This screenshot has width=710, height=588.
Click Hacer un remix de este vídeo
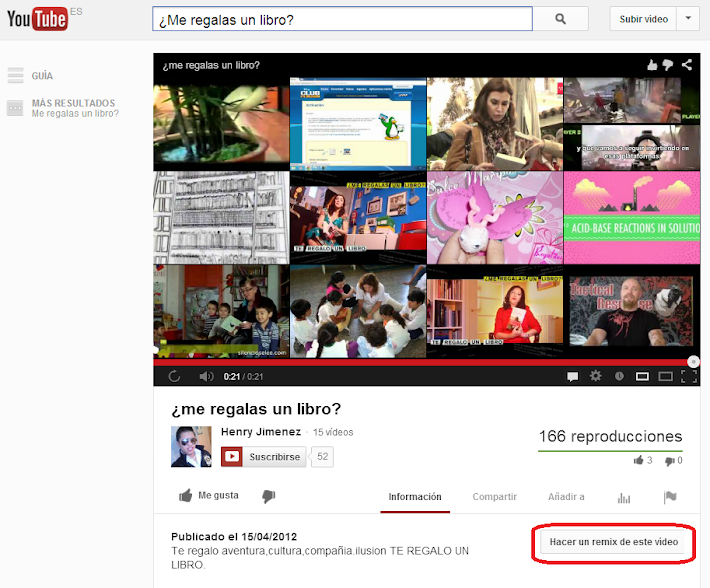614,542
